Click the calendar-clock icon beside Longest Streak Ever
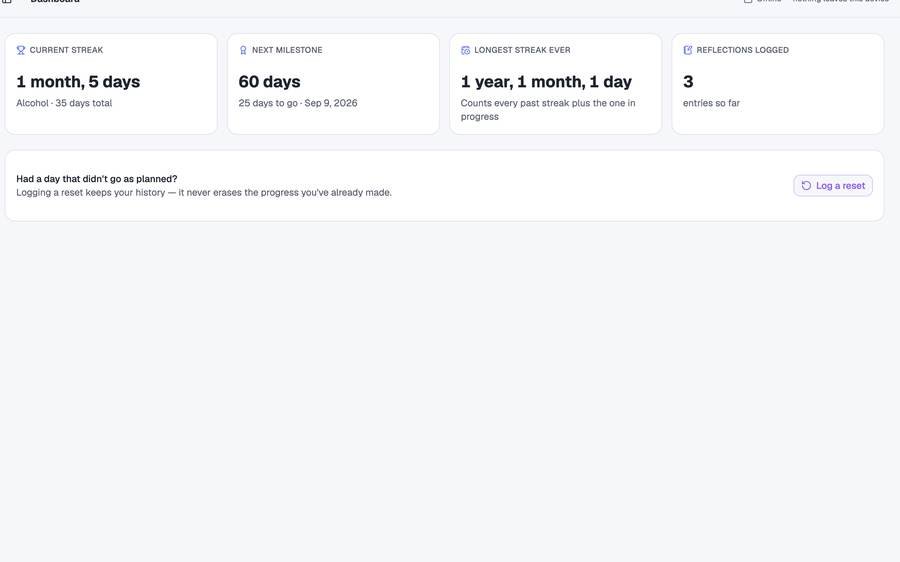Screen dimensions: 900x562 465,51
